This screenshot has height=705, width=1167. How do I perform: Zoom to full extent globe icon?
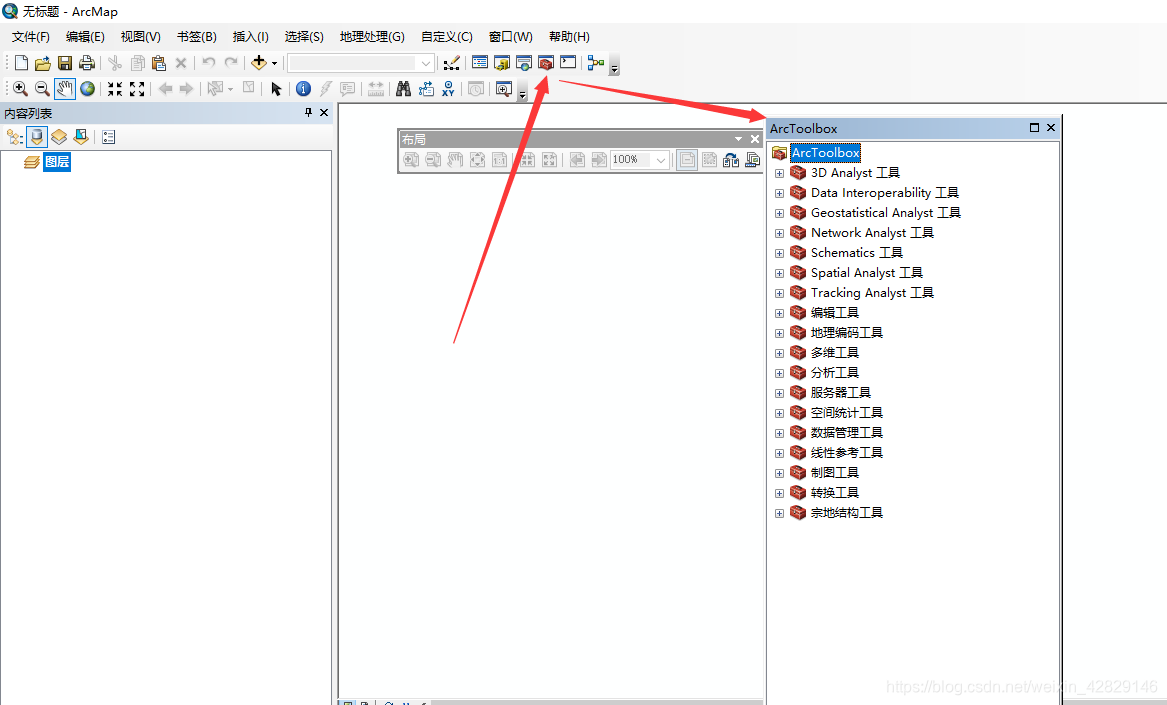[x=88, y=89]
